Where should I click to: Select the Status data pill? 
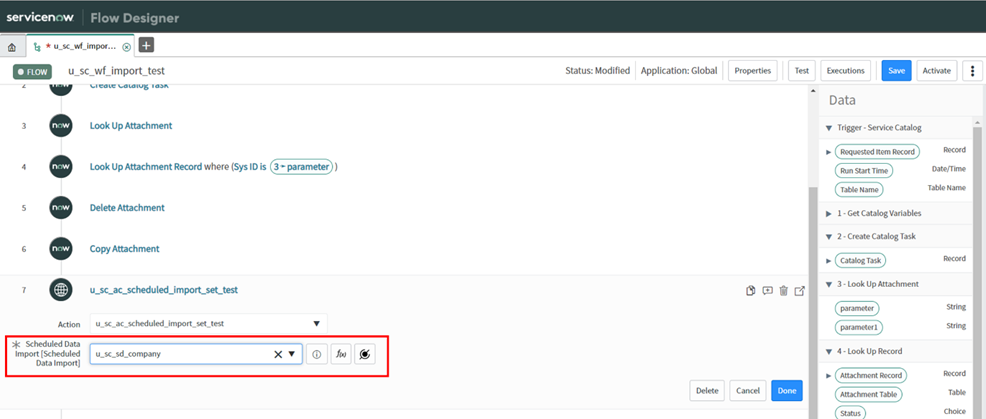coord(850,413)
